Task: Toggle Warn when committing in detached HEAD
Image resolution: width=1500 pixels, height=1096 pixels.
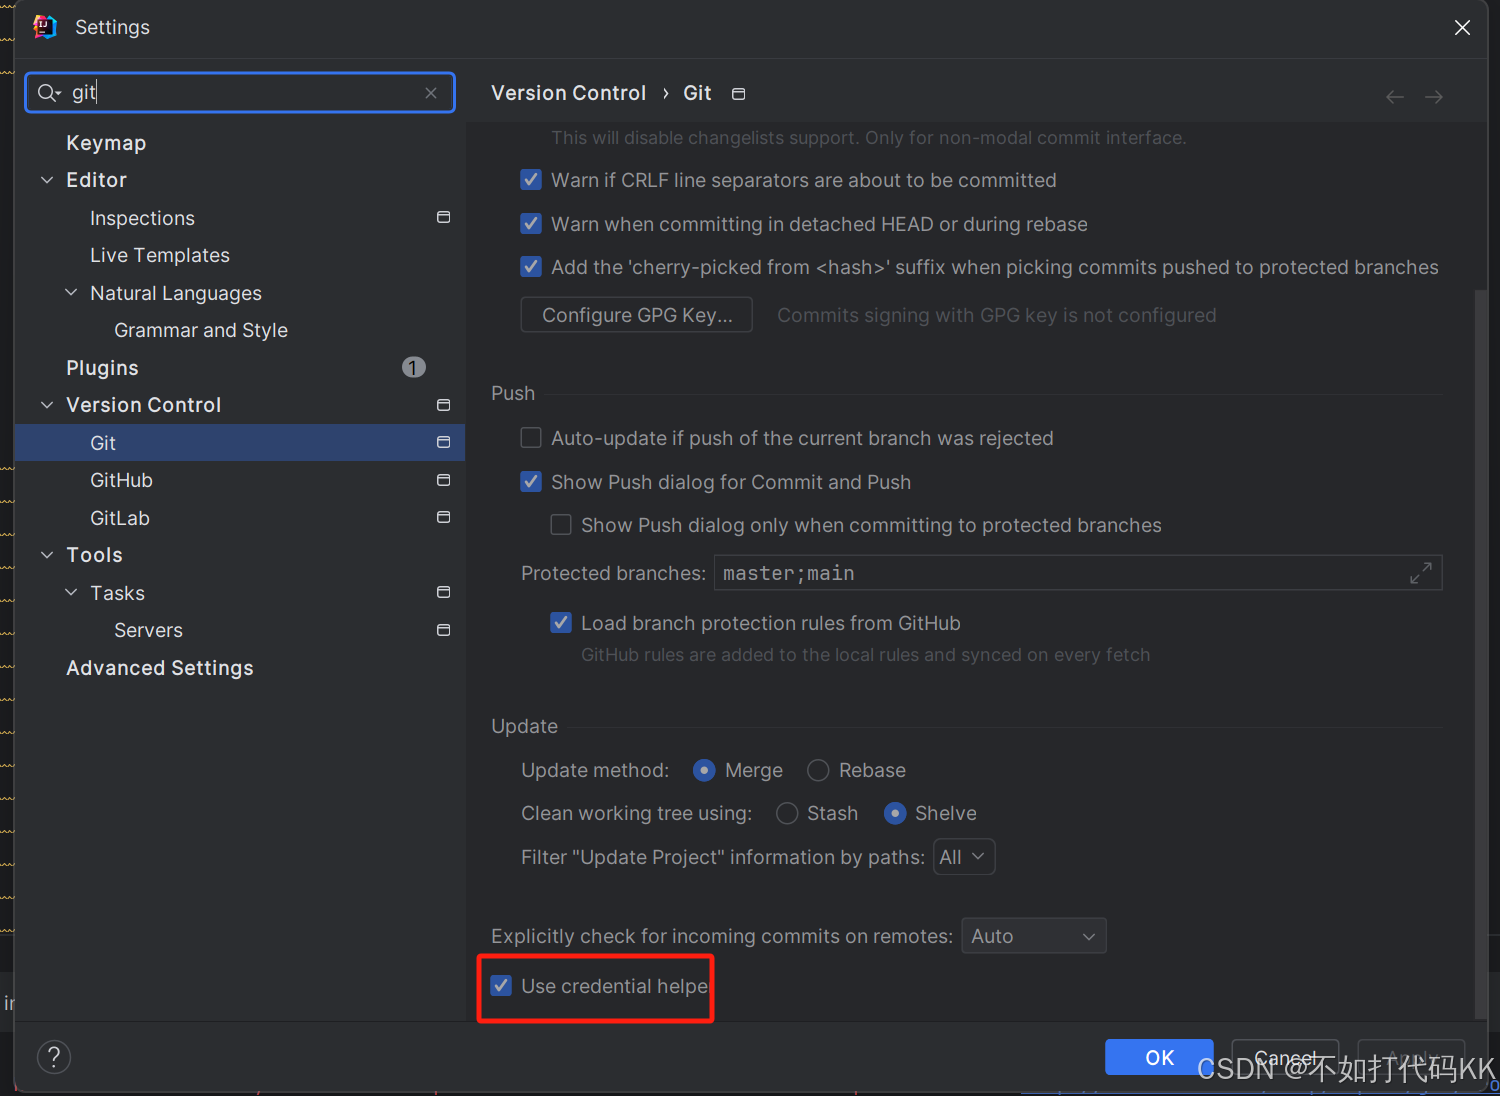Action: pos(531,224)
